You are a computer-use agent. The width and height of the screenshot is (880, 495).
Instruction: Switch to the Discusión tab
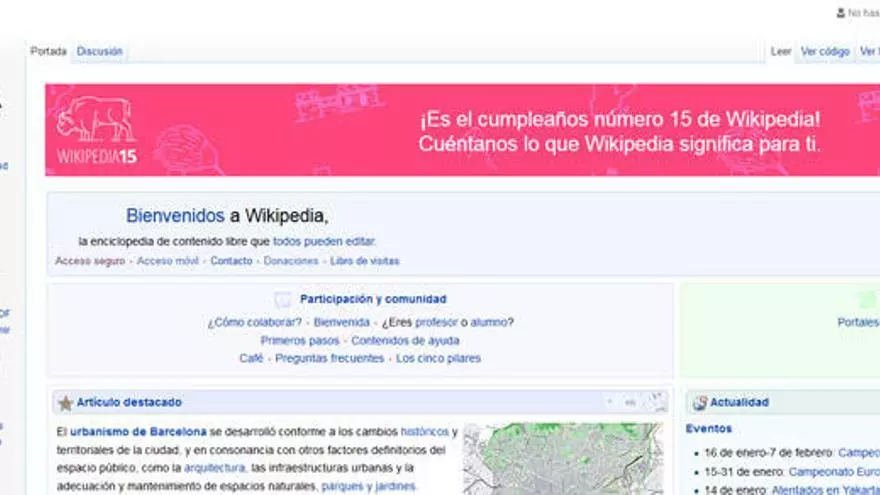pos(100,51)
